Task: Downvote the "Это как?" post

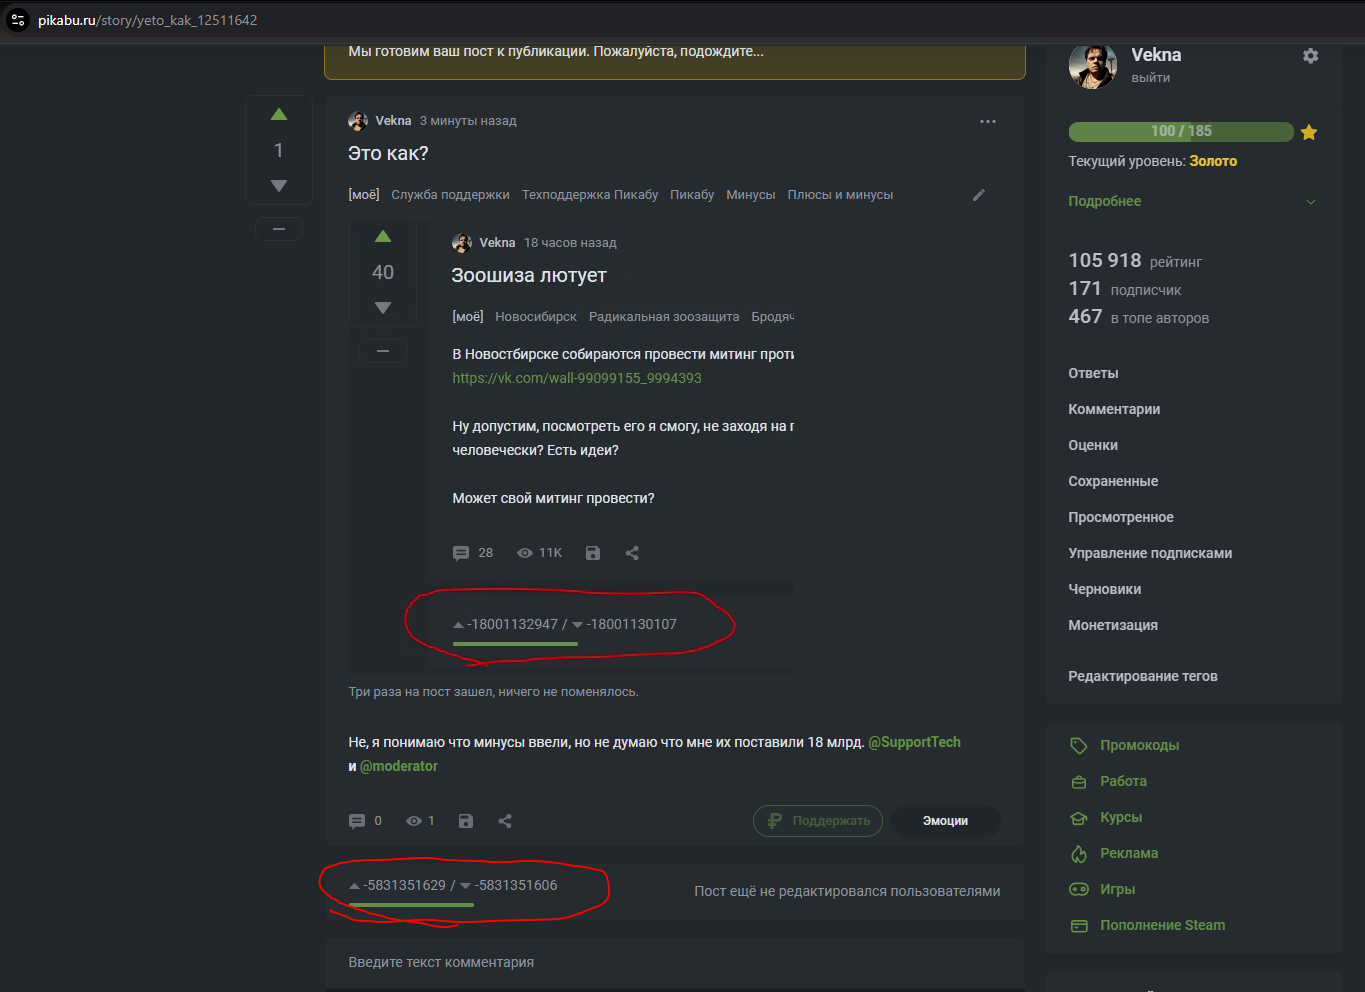Action: point(279,186)
